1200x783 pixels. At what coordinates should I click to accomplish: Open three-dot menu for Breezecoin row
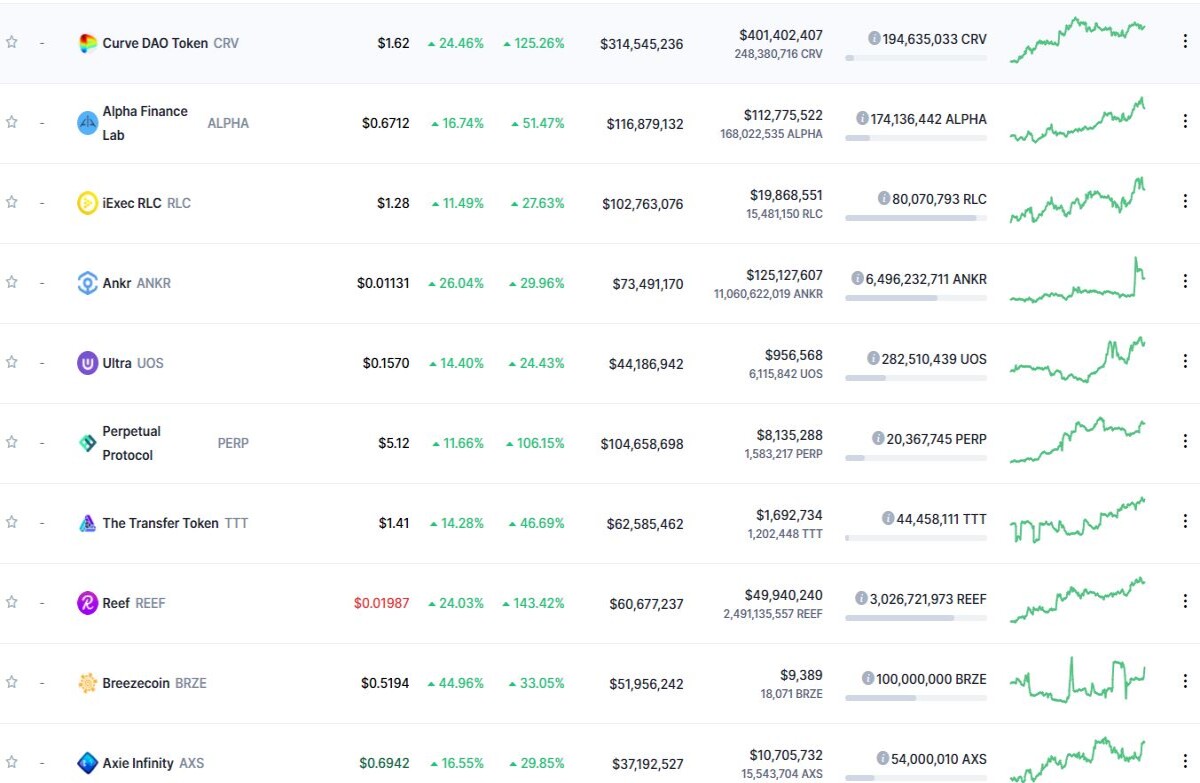[1185, 682]
